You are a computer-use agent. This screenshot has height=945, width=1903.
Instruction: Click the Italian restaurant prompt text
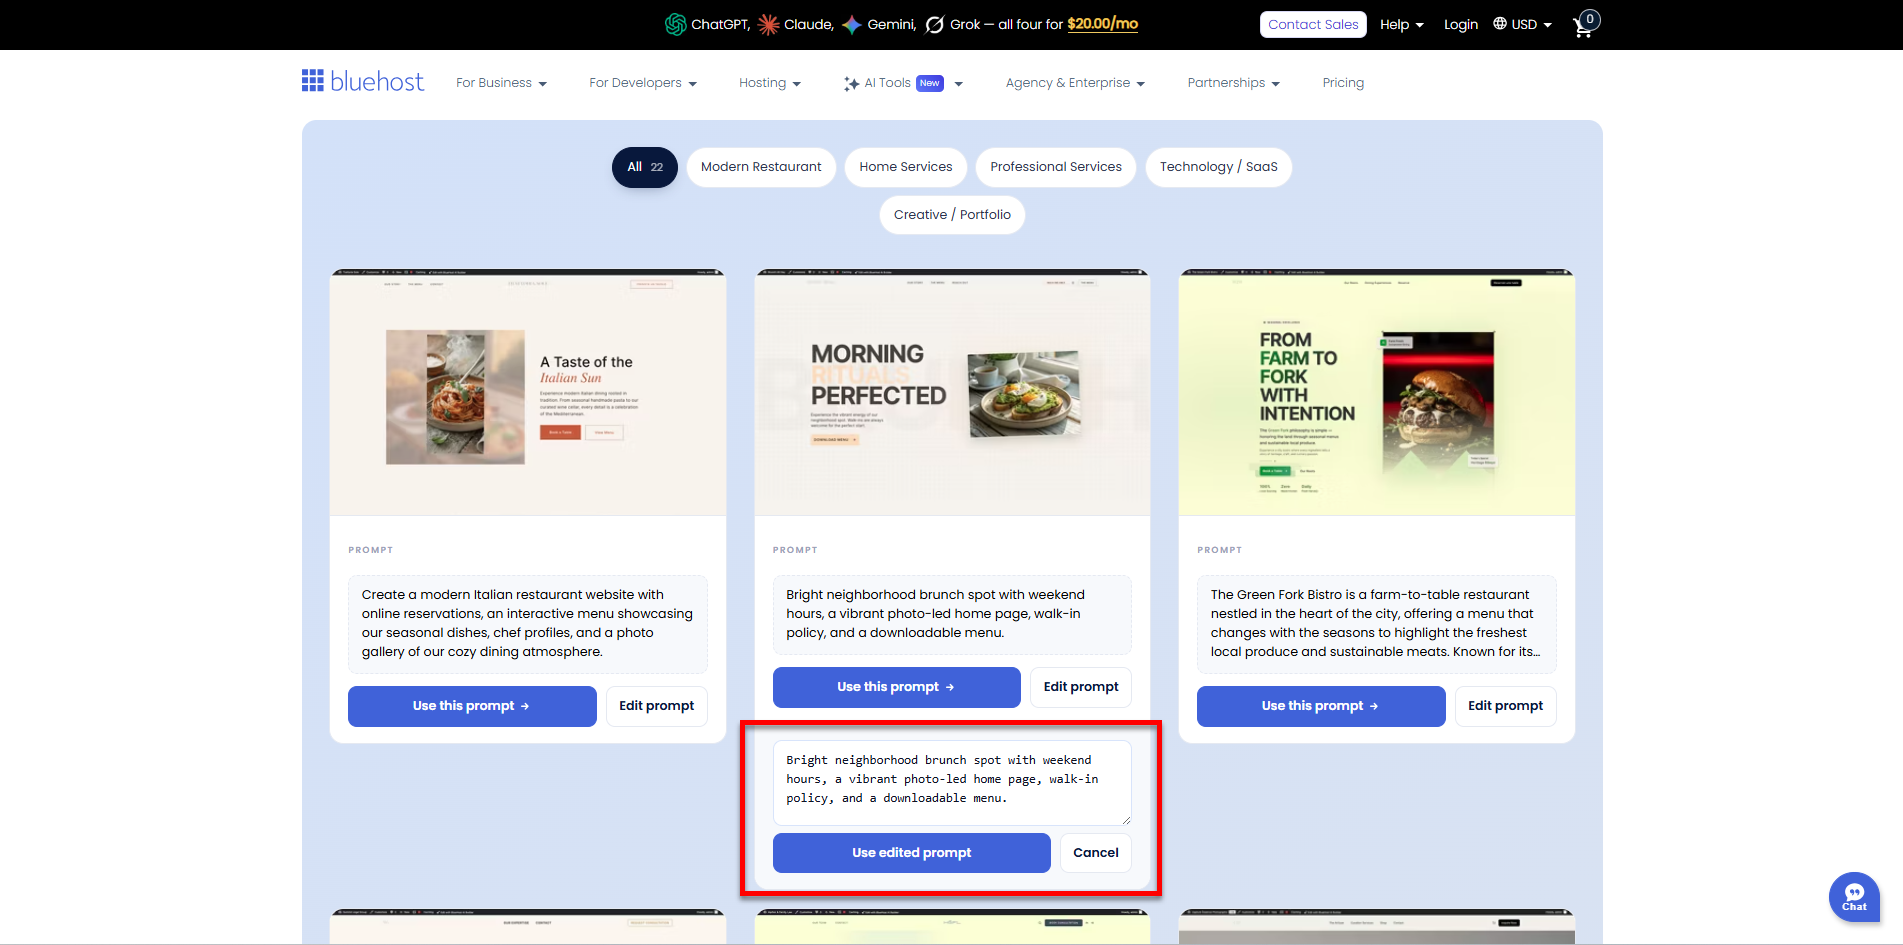pyautogui.click(x=528, y=623)
